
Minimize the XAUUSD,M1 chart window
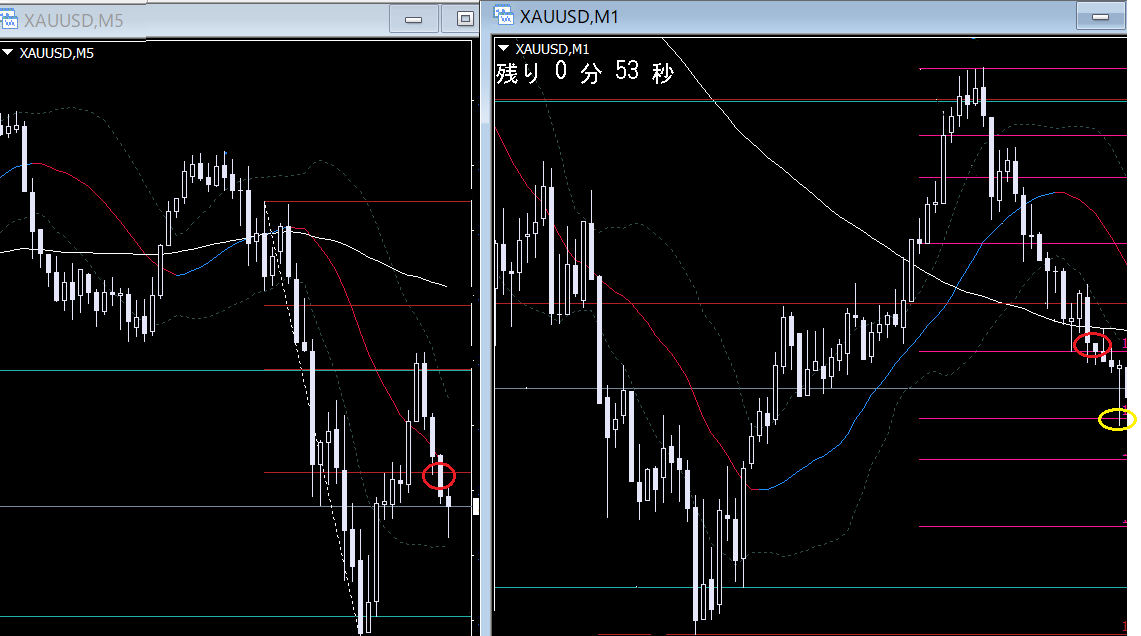coord(1100,16)
